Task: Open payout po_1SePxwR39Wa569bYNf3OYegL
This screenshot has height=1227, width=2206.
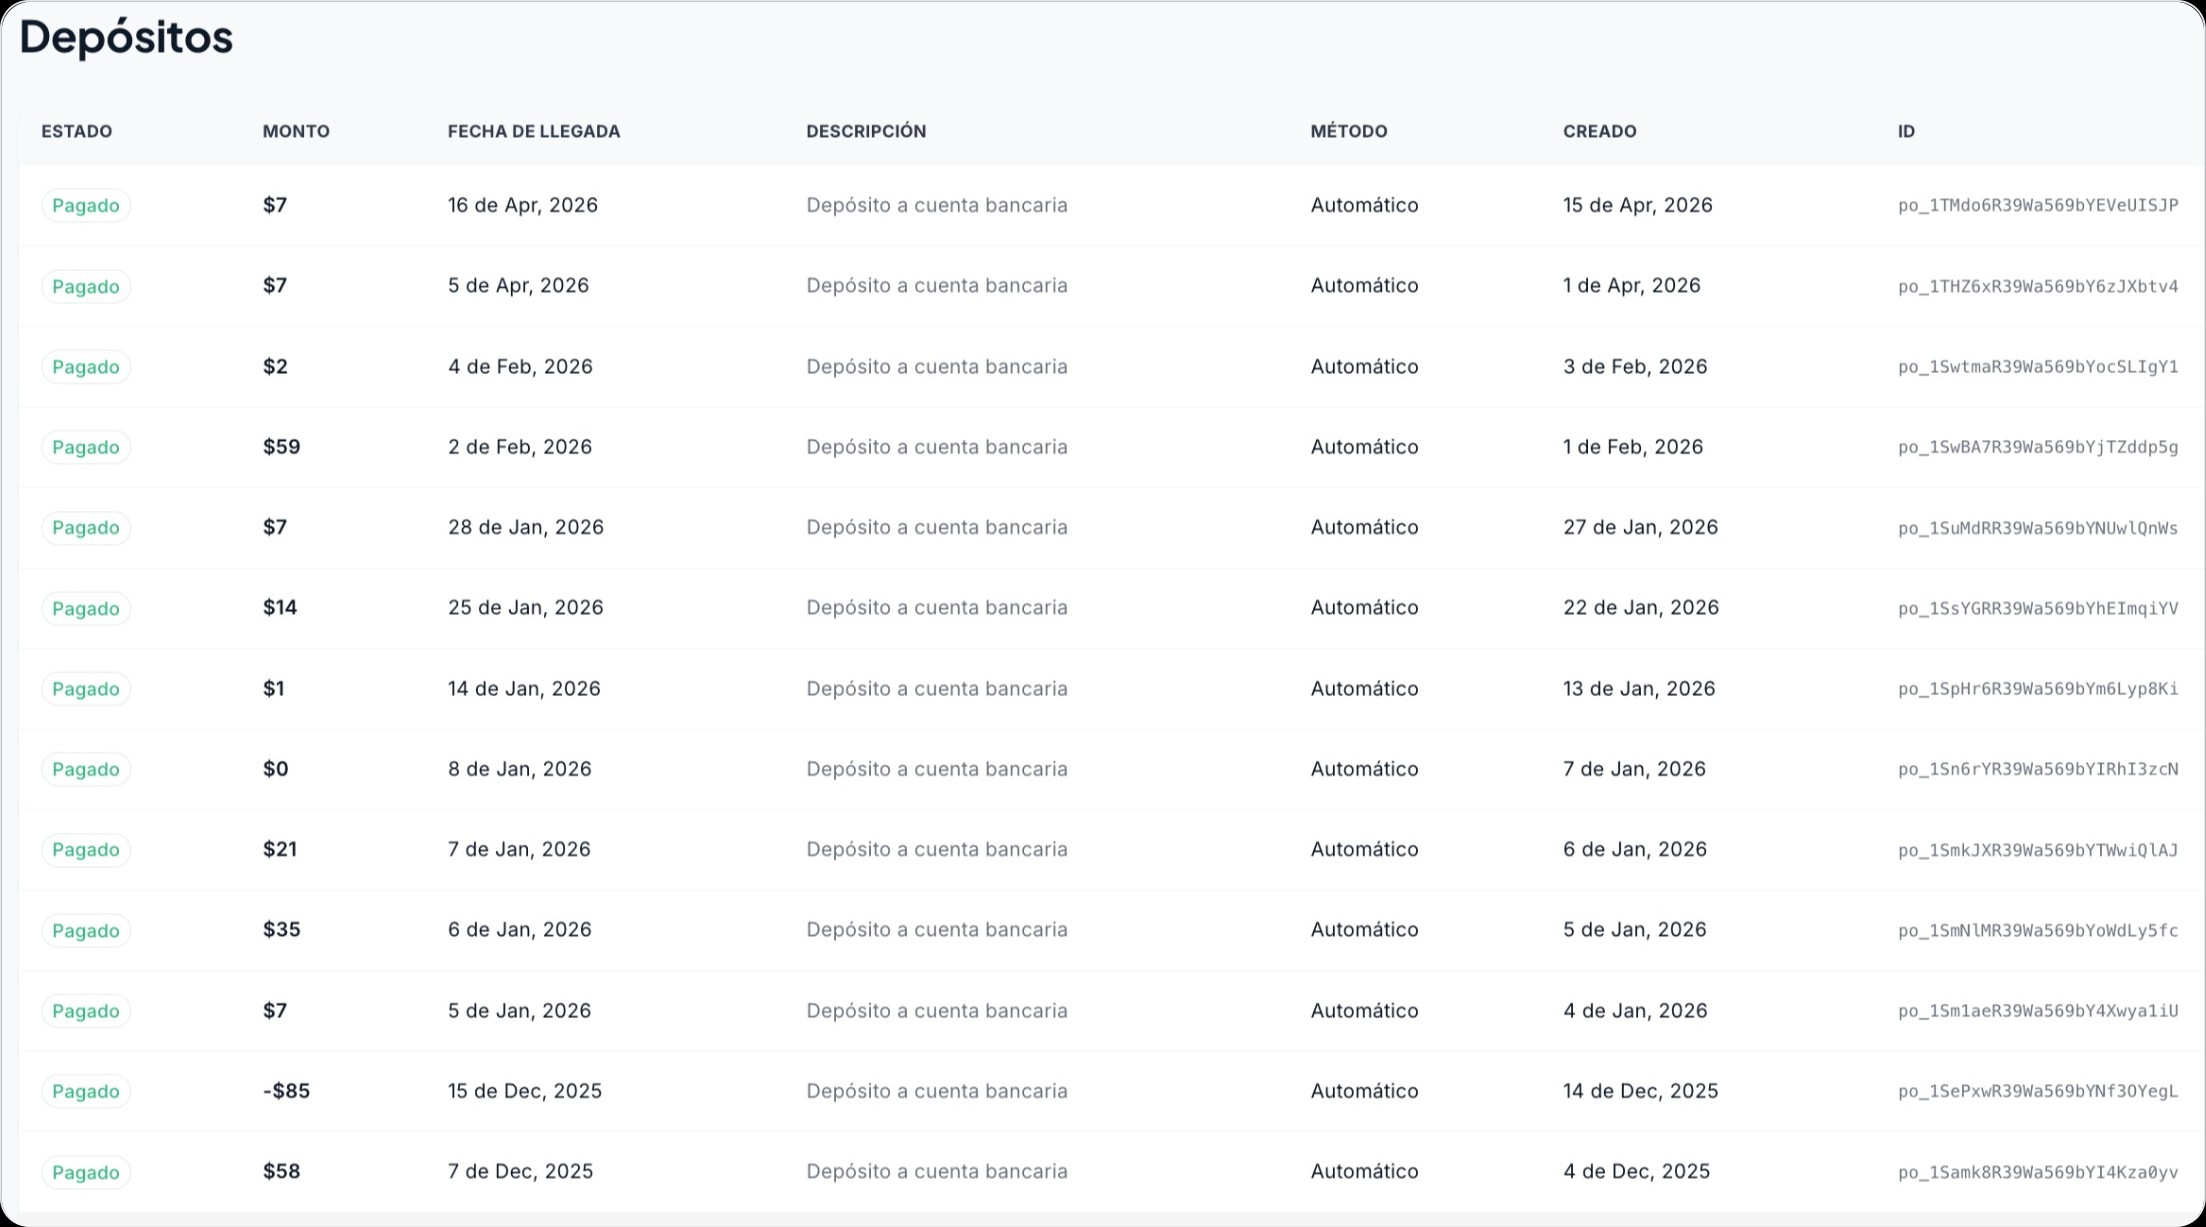Action: click(2038, 1091)
